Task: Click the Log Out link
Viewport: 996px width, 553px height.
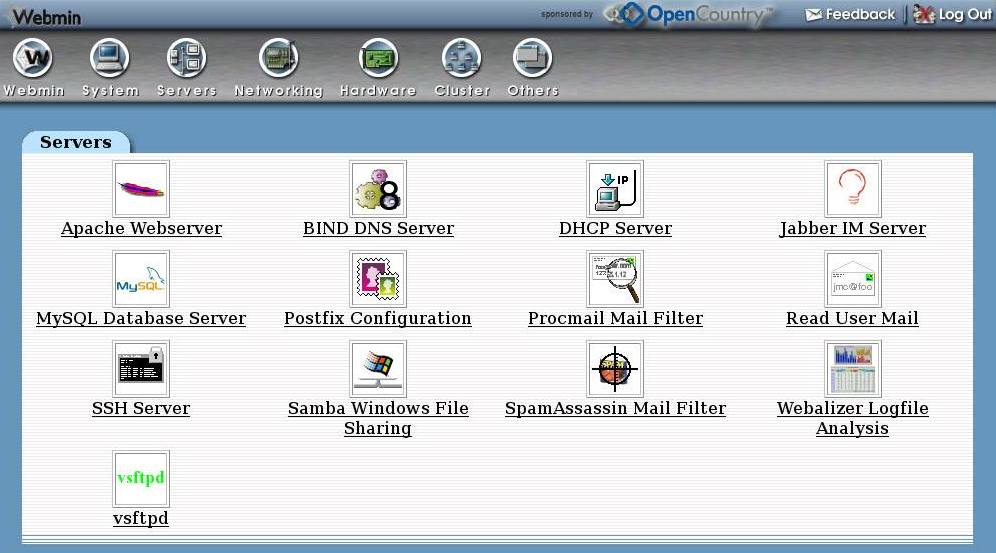Action: coord(953,14)
